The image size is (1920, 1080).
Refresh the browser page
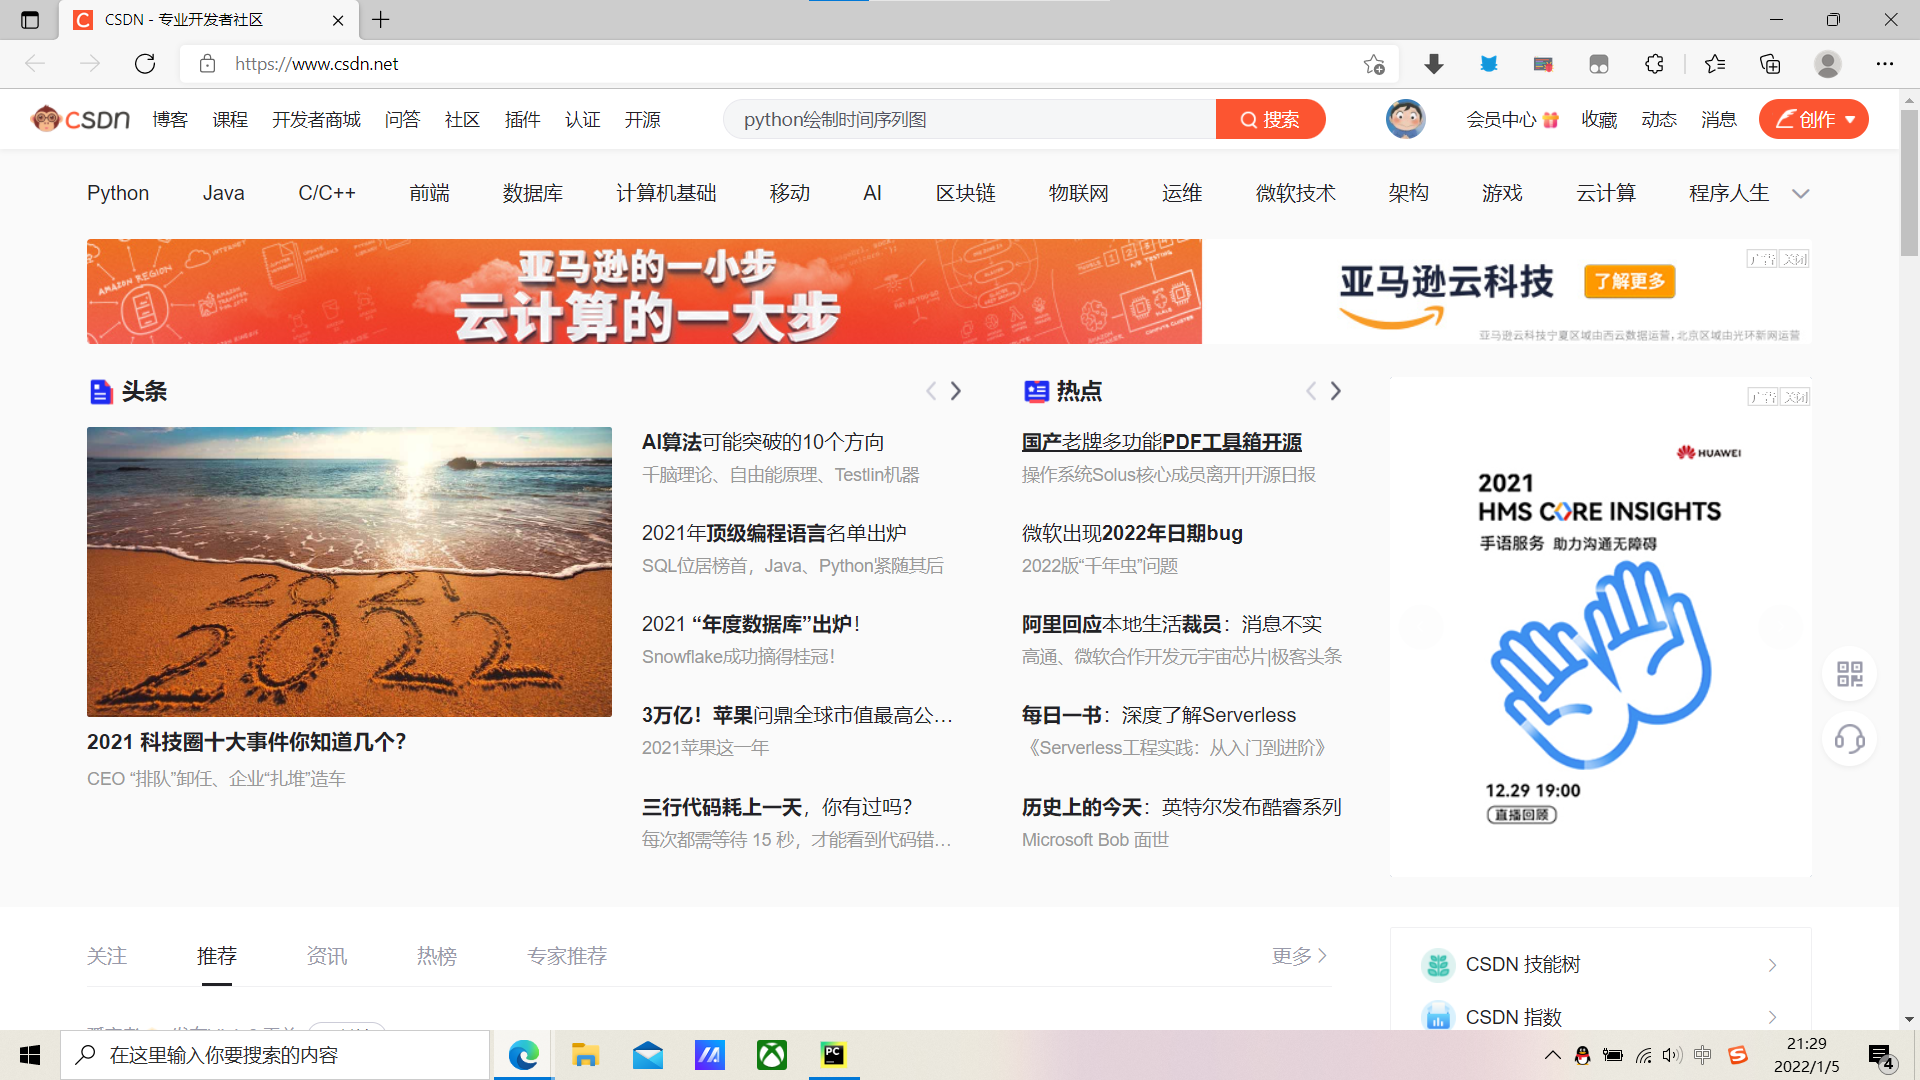(x=145, y=64)
